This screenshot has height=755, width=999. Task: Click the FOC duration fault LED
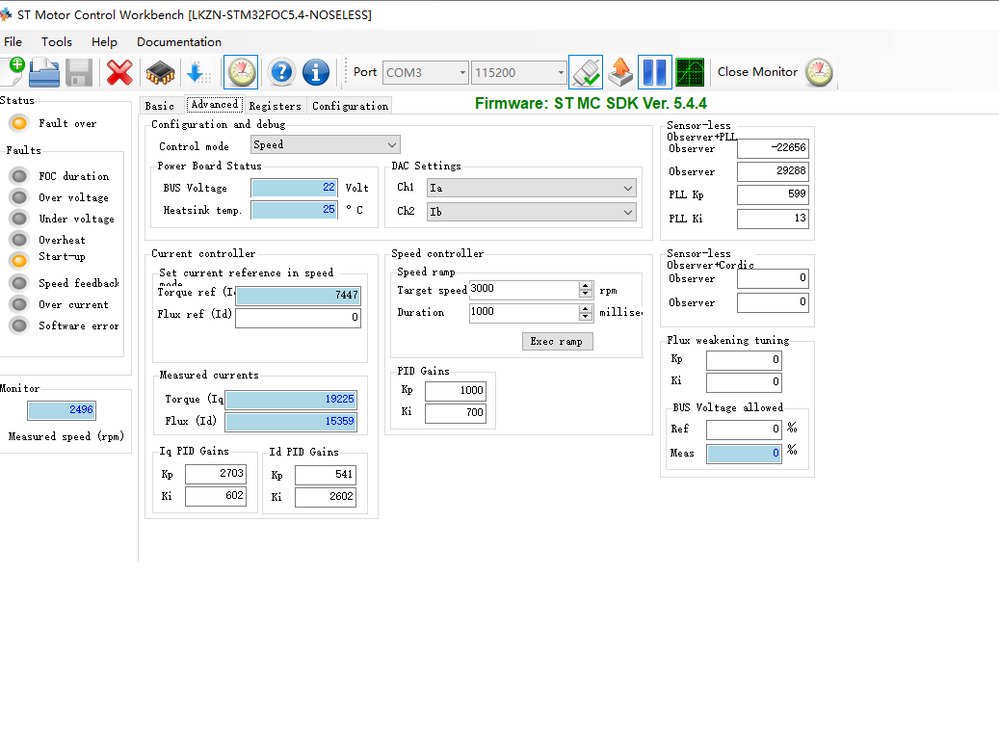(19, 176)
